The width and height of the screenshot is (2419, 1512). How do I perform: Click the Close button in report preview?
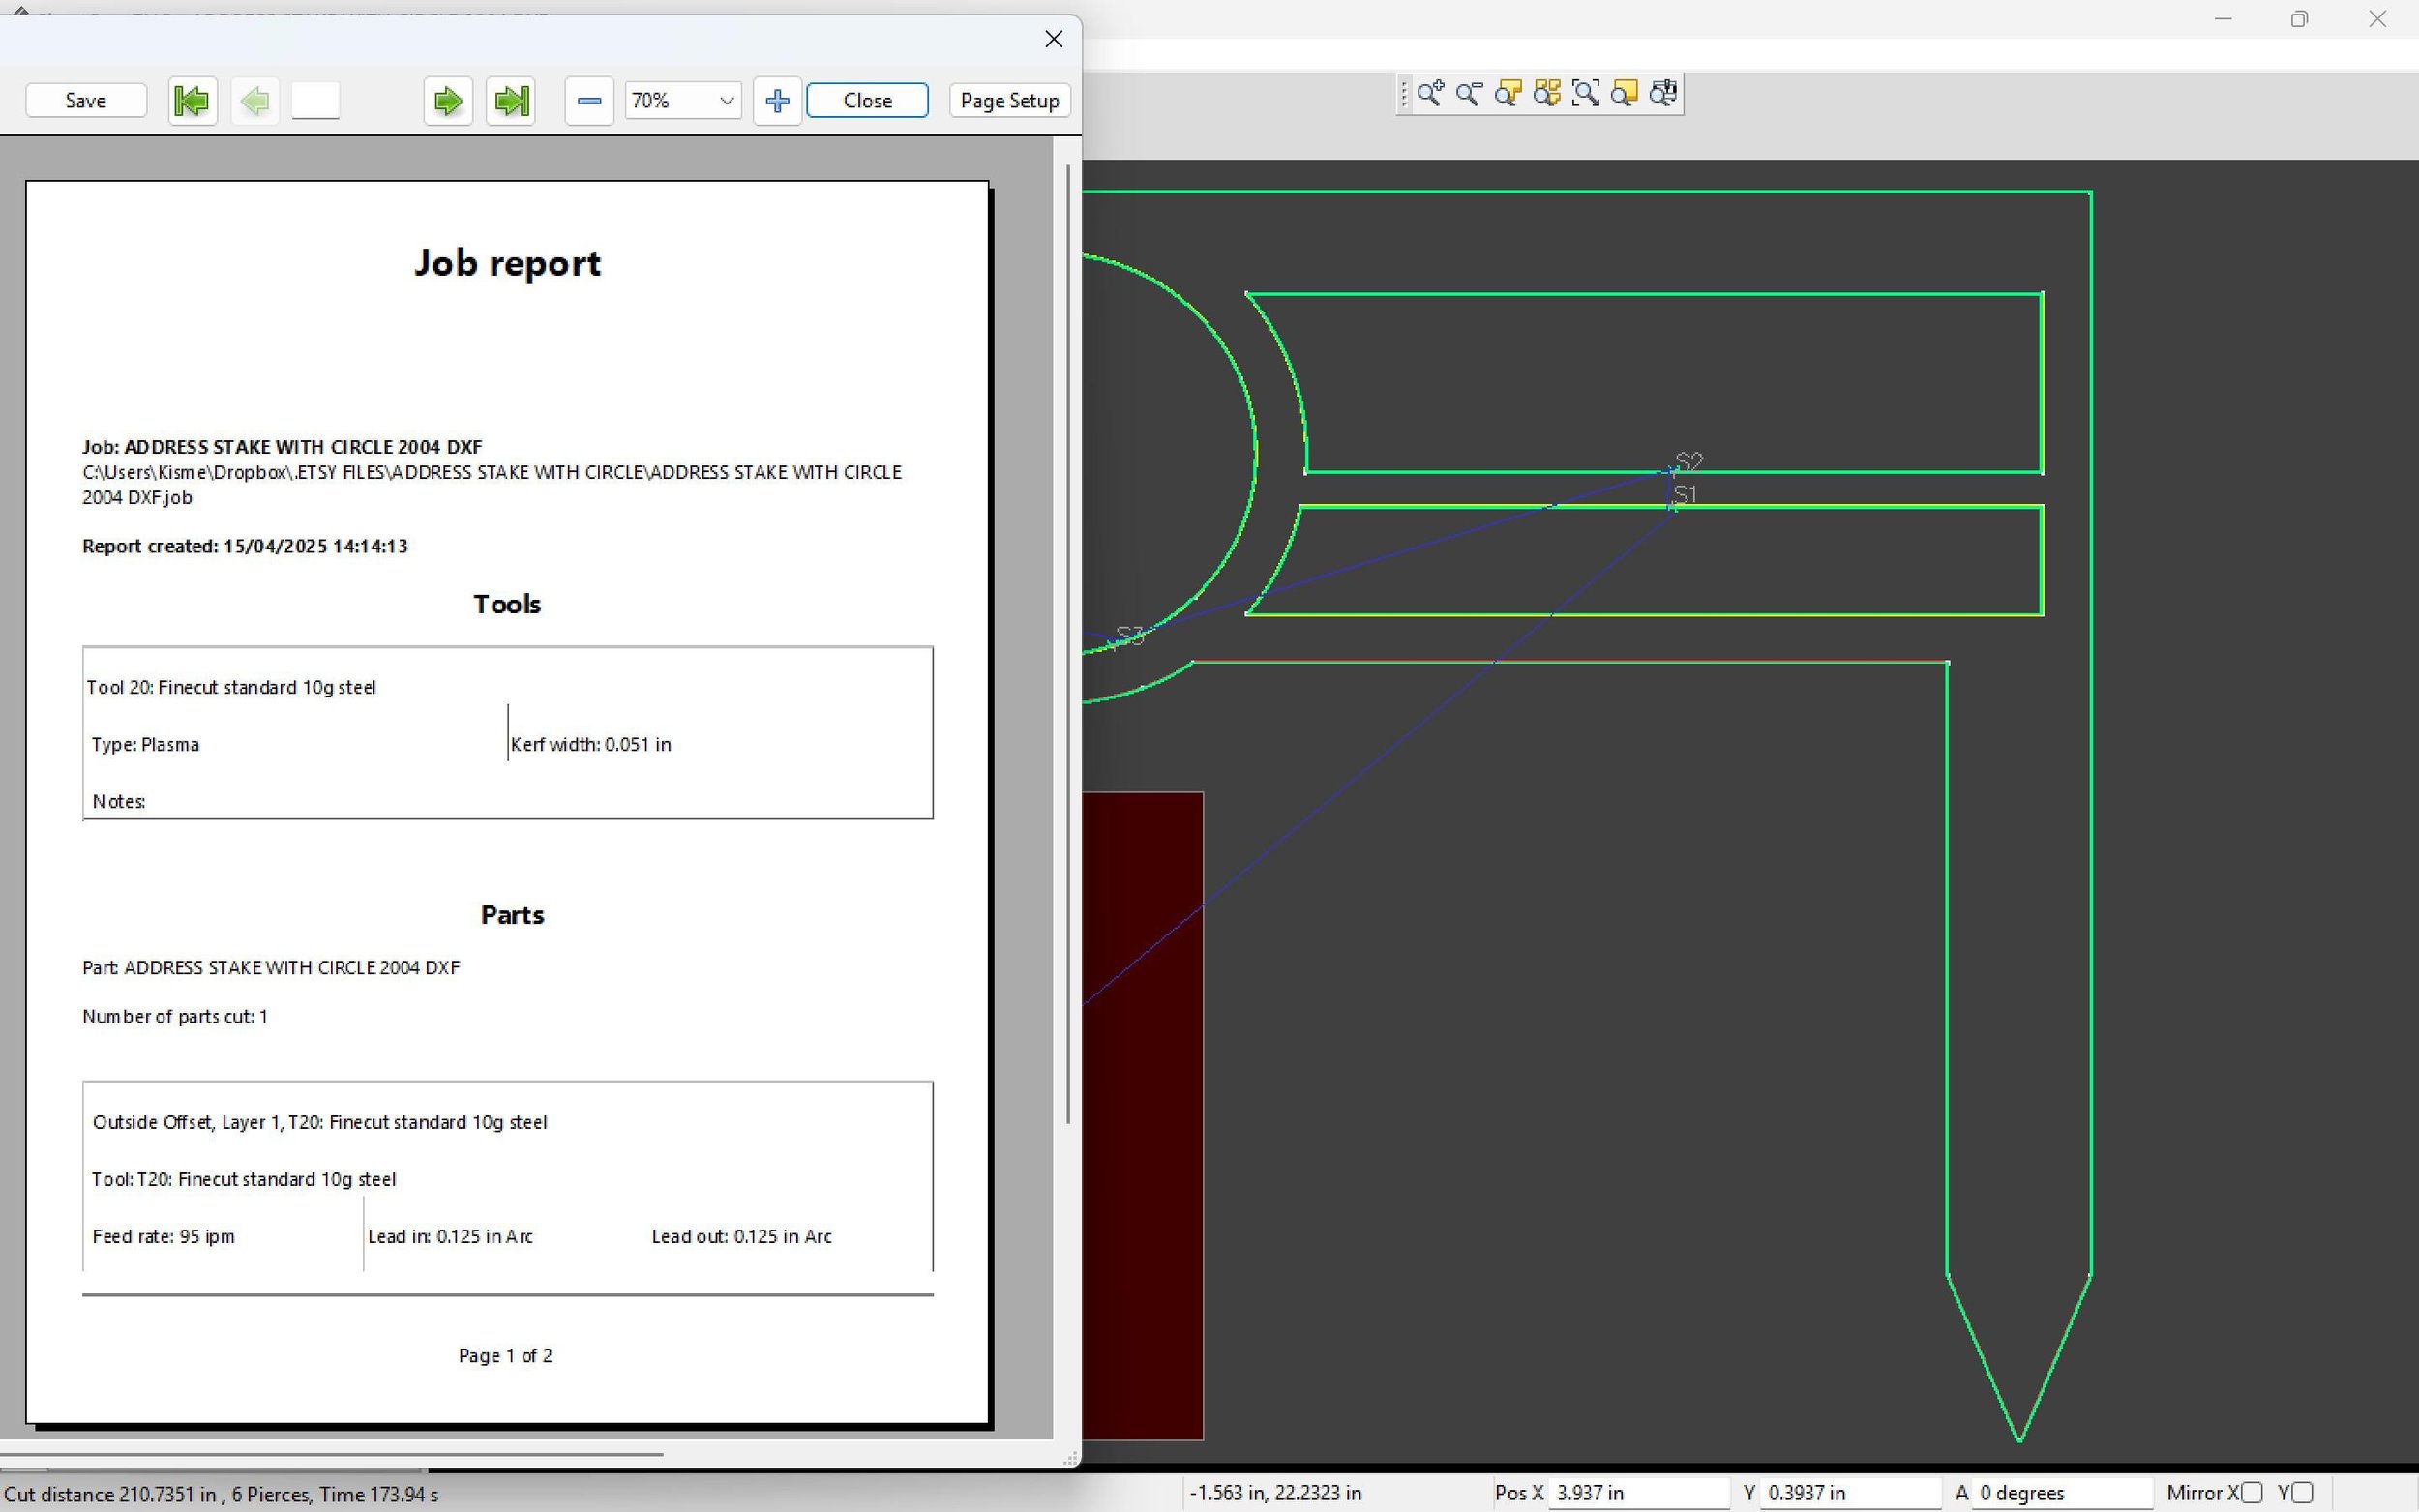click(x=867, y=101)
